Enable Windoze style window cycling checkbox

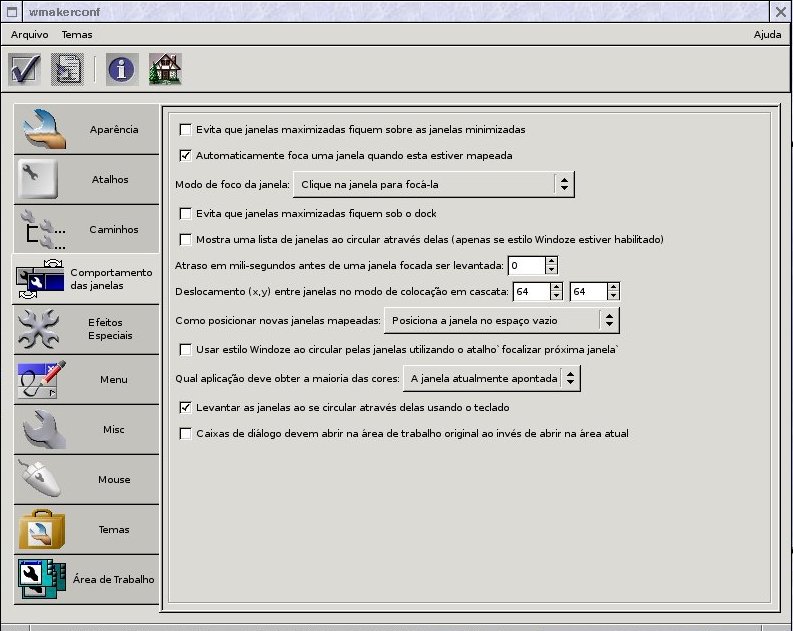coord(186,350)
